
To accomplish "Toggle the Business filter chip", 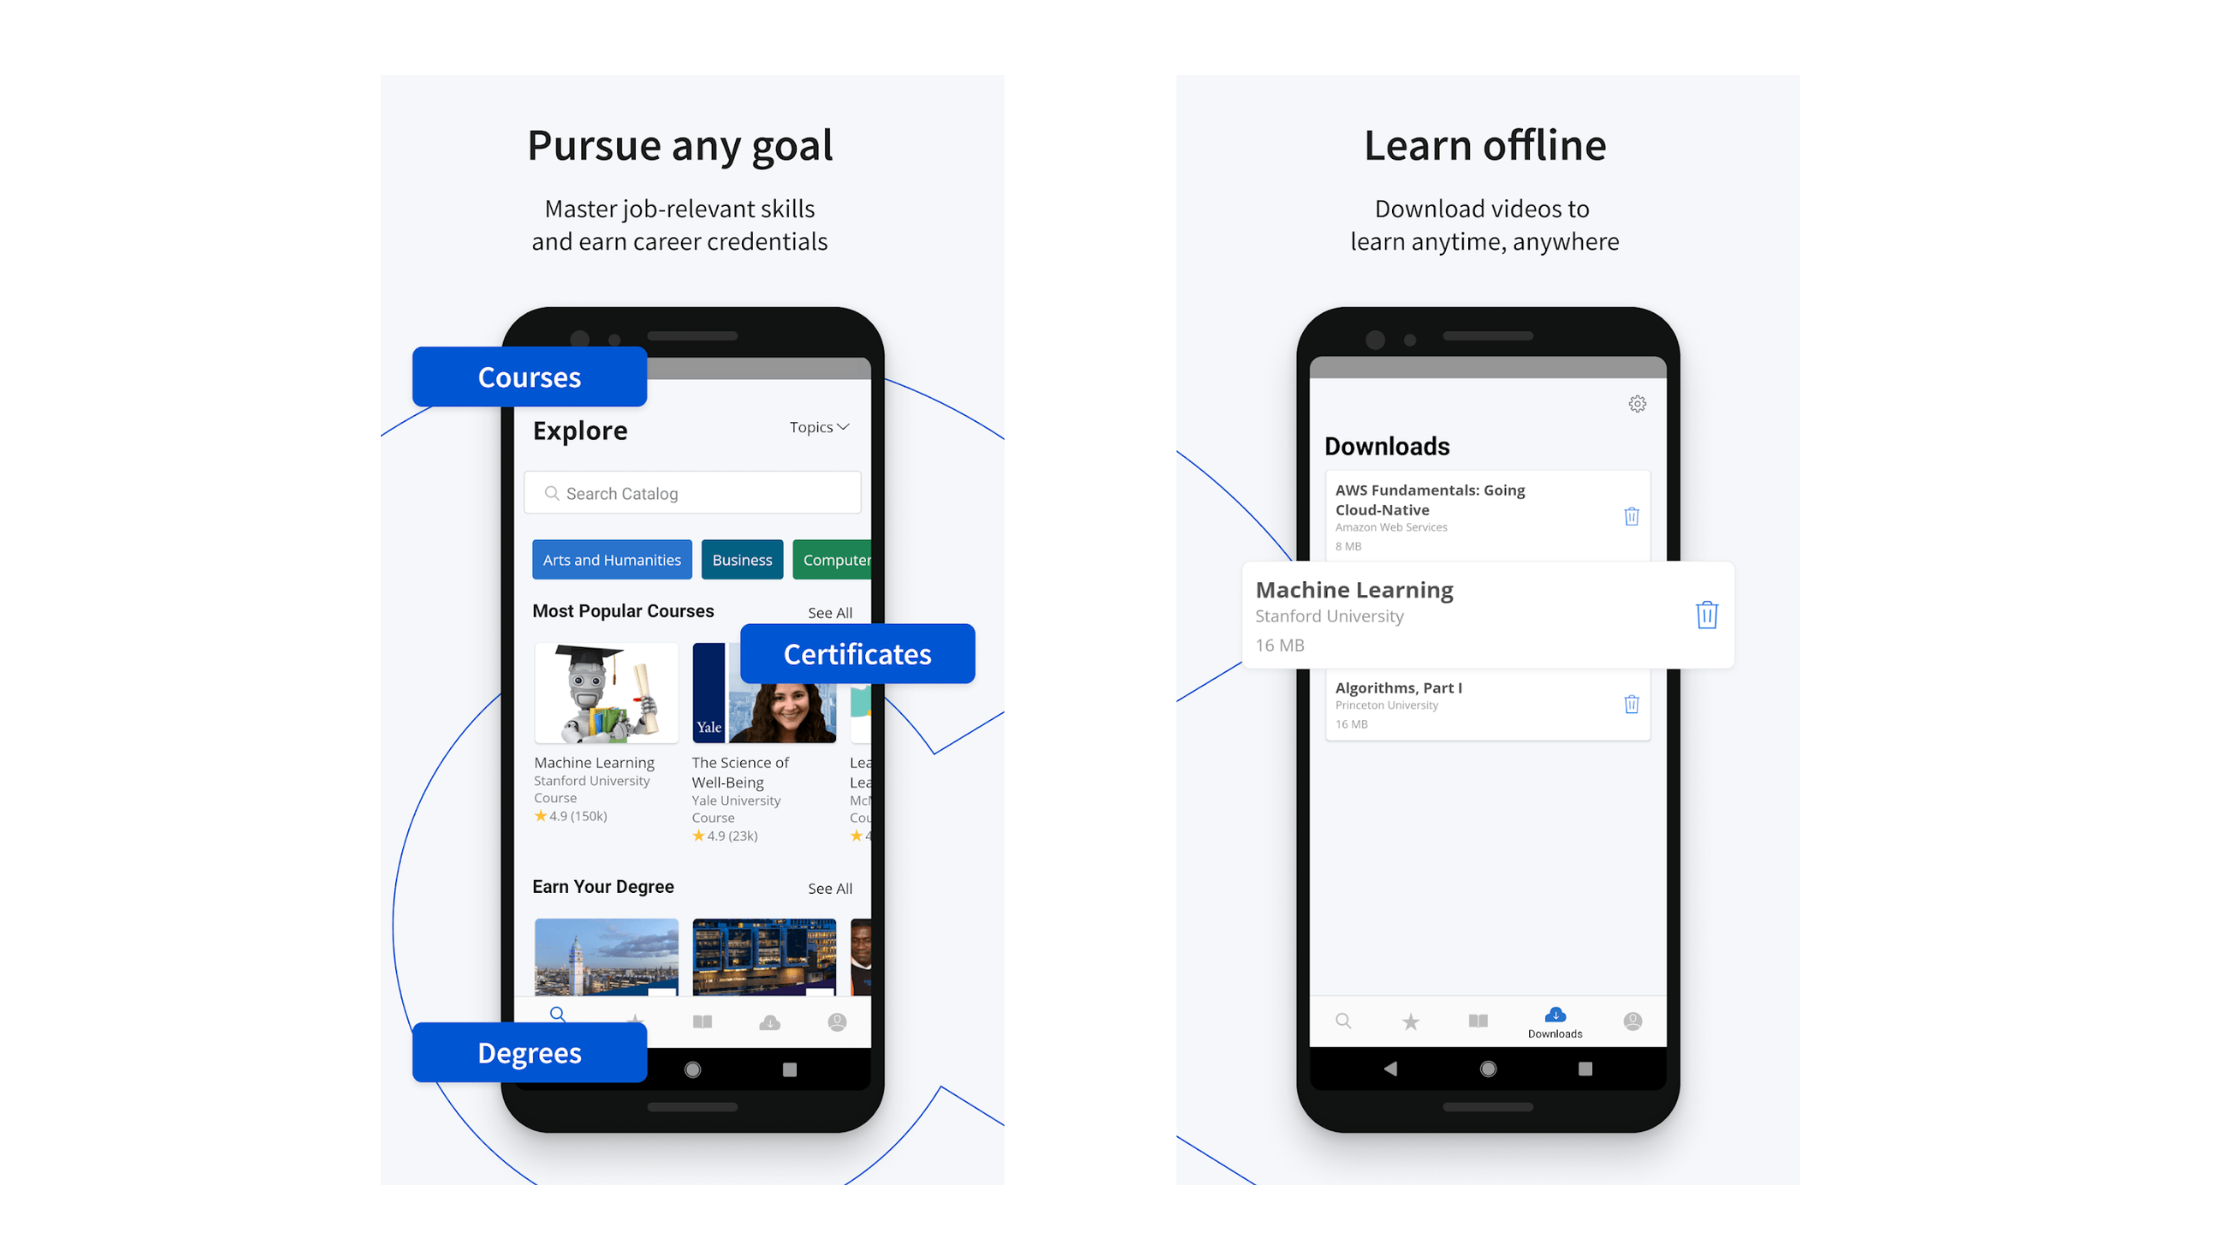I will (x=738, y=558).
